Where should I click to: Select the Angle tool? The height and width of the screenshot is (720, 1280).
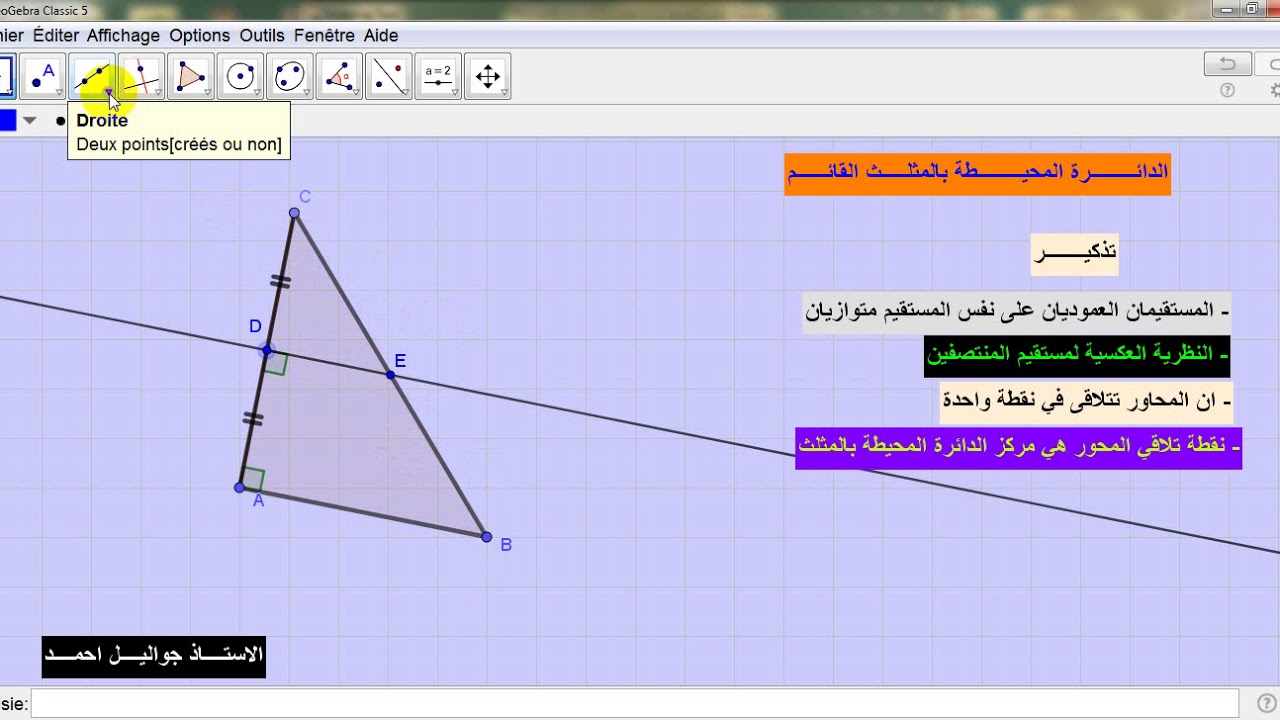tap(339, 76)
